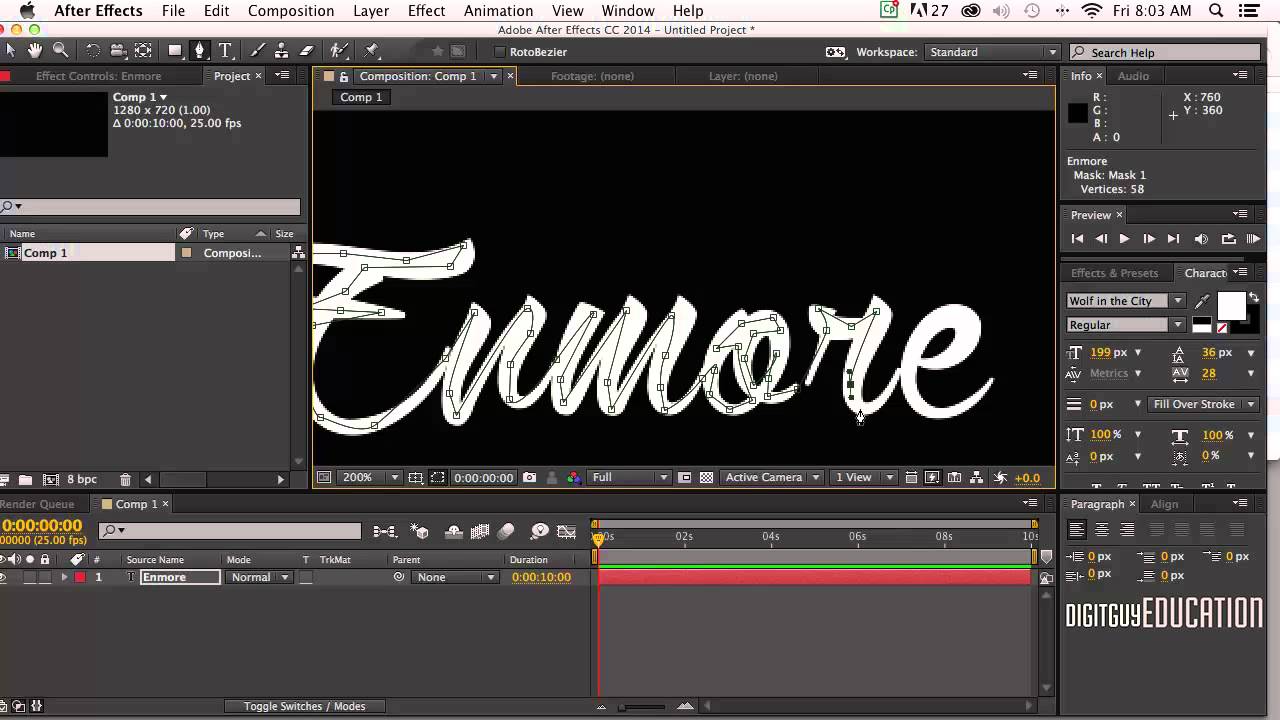This screenshot has width=1280, height=720.
Task: Mute audio in Preview panel
Action: 1201,239
